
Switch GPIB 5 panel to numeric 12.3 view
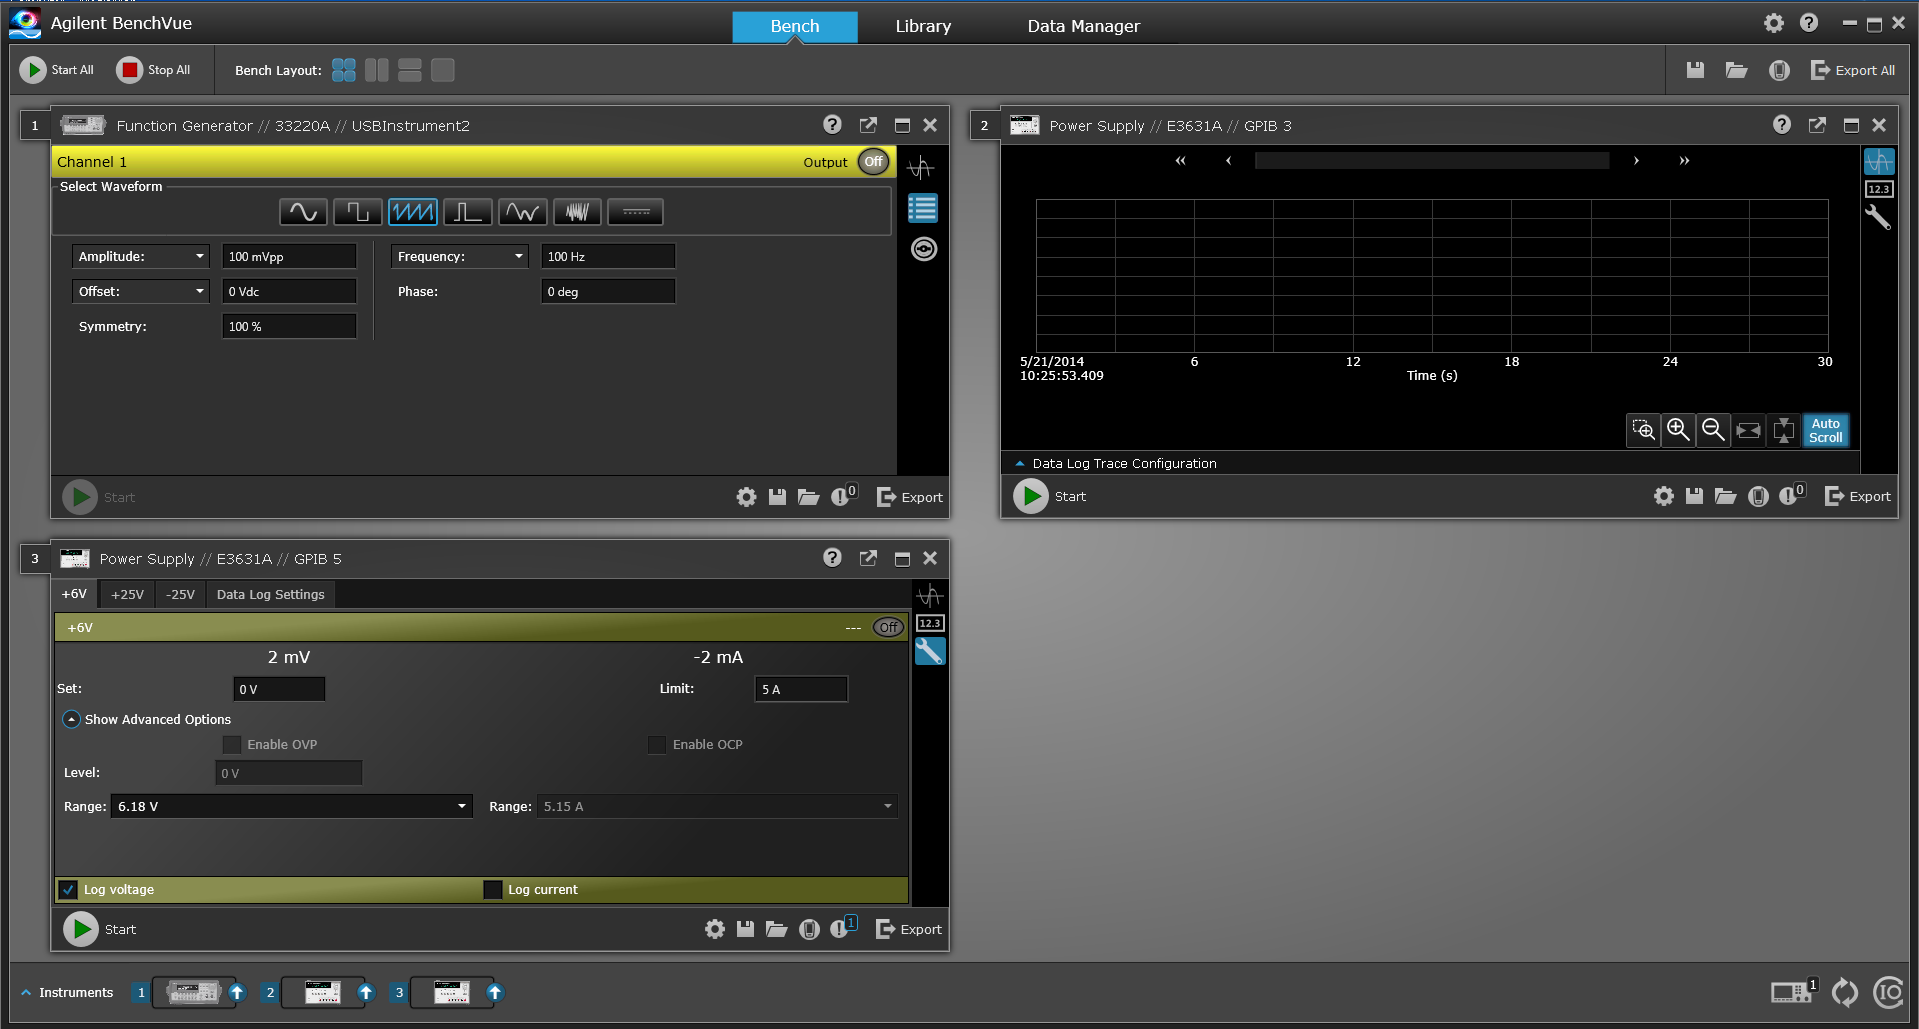[x=930, y=623]
